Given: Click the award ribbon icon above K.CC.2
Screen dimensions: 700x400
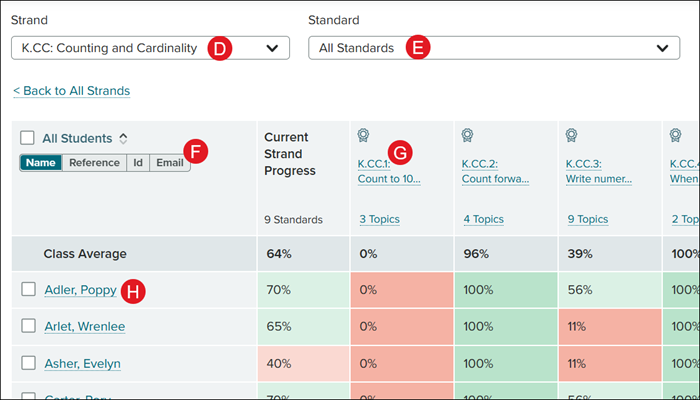Looking at the screenshot, I should tap(467, 136).
